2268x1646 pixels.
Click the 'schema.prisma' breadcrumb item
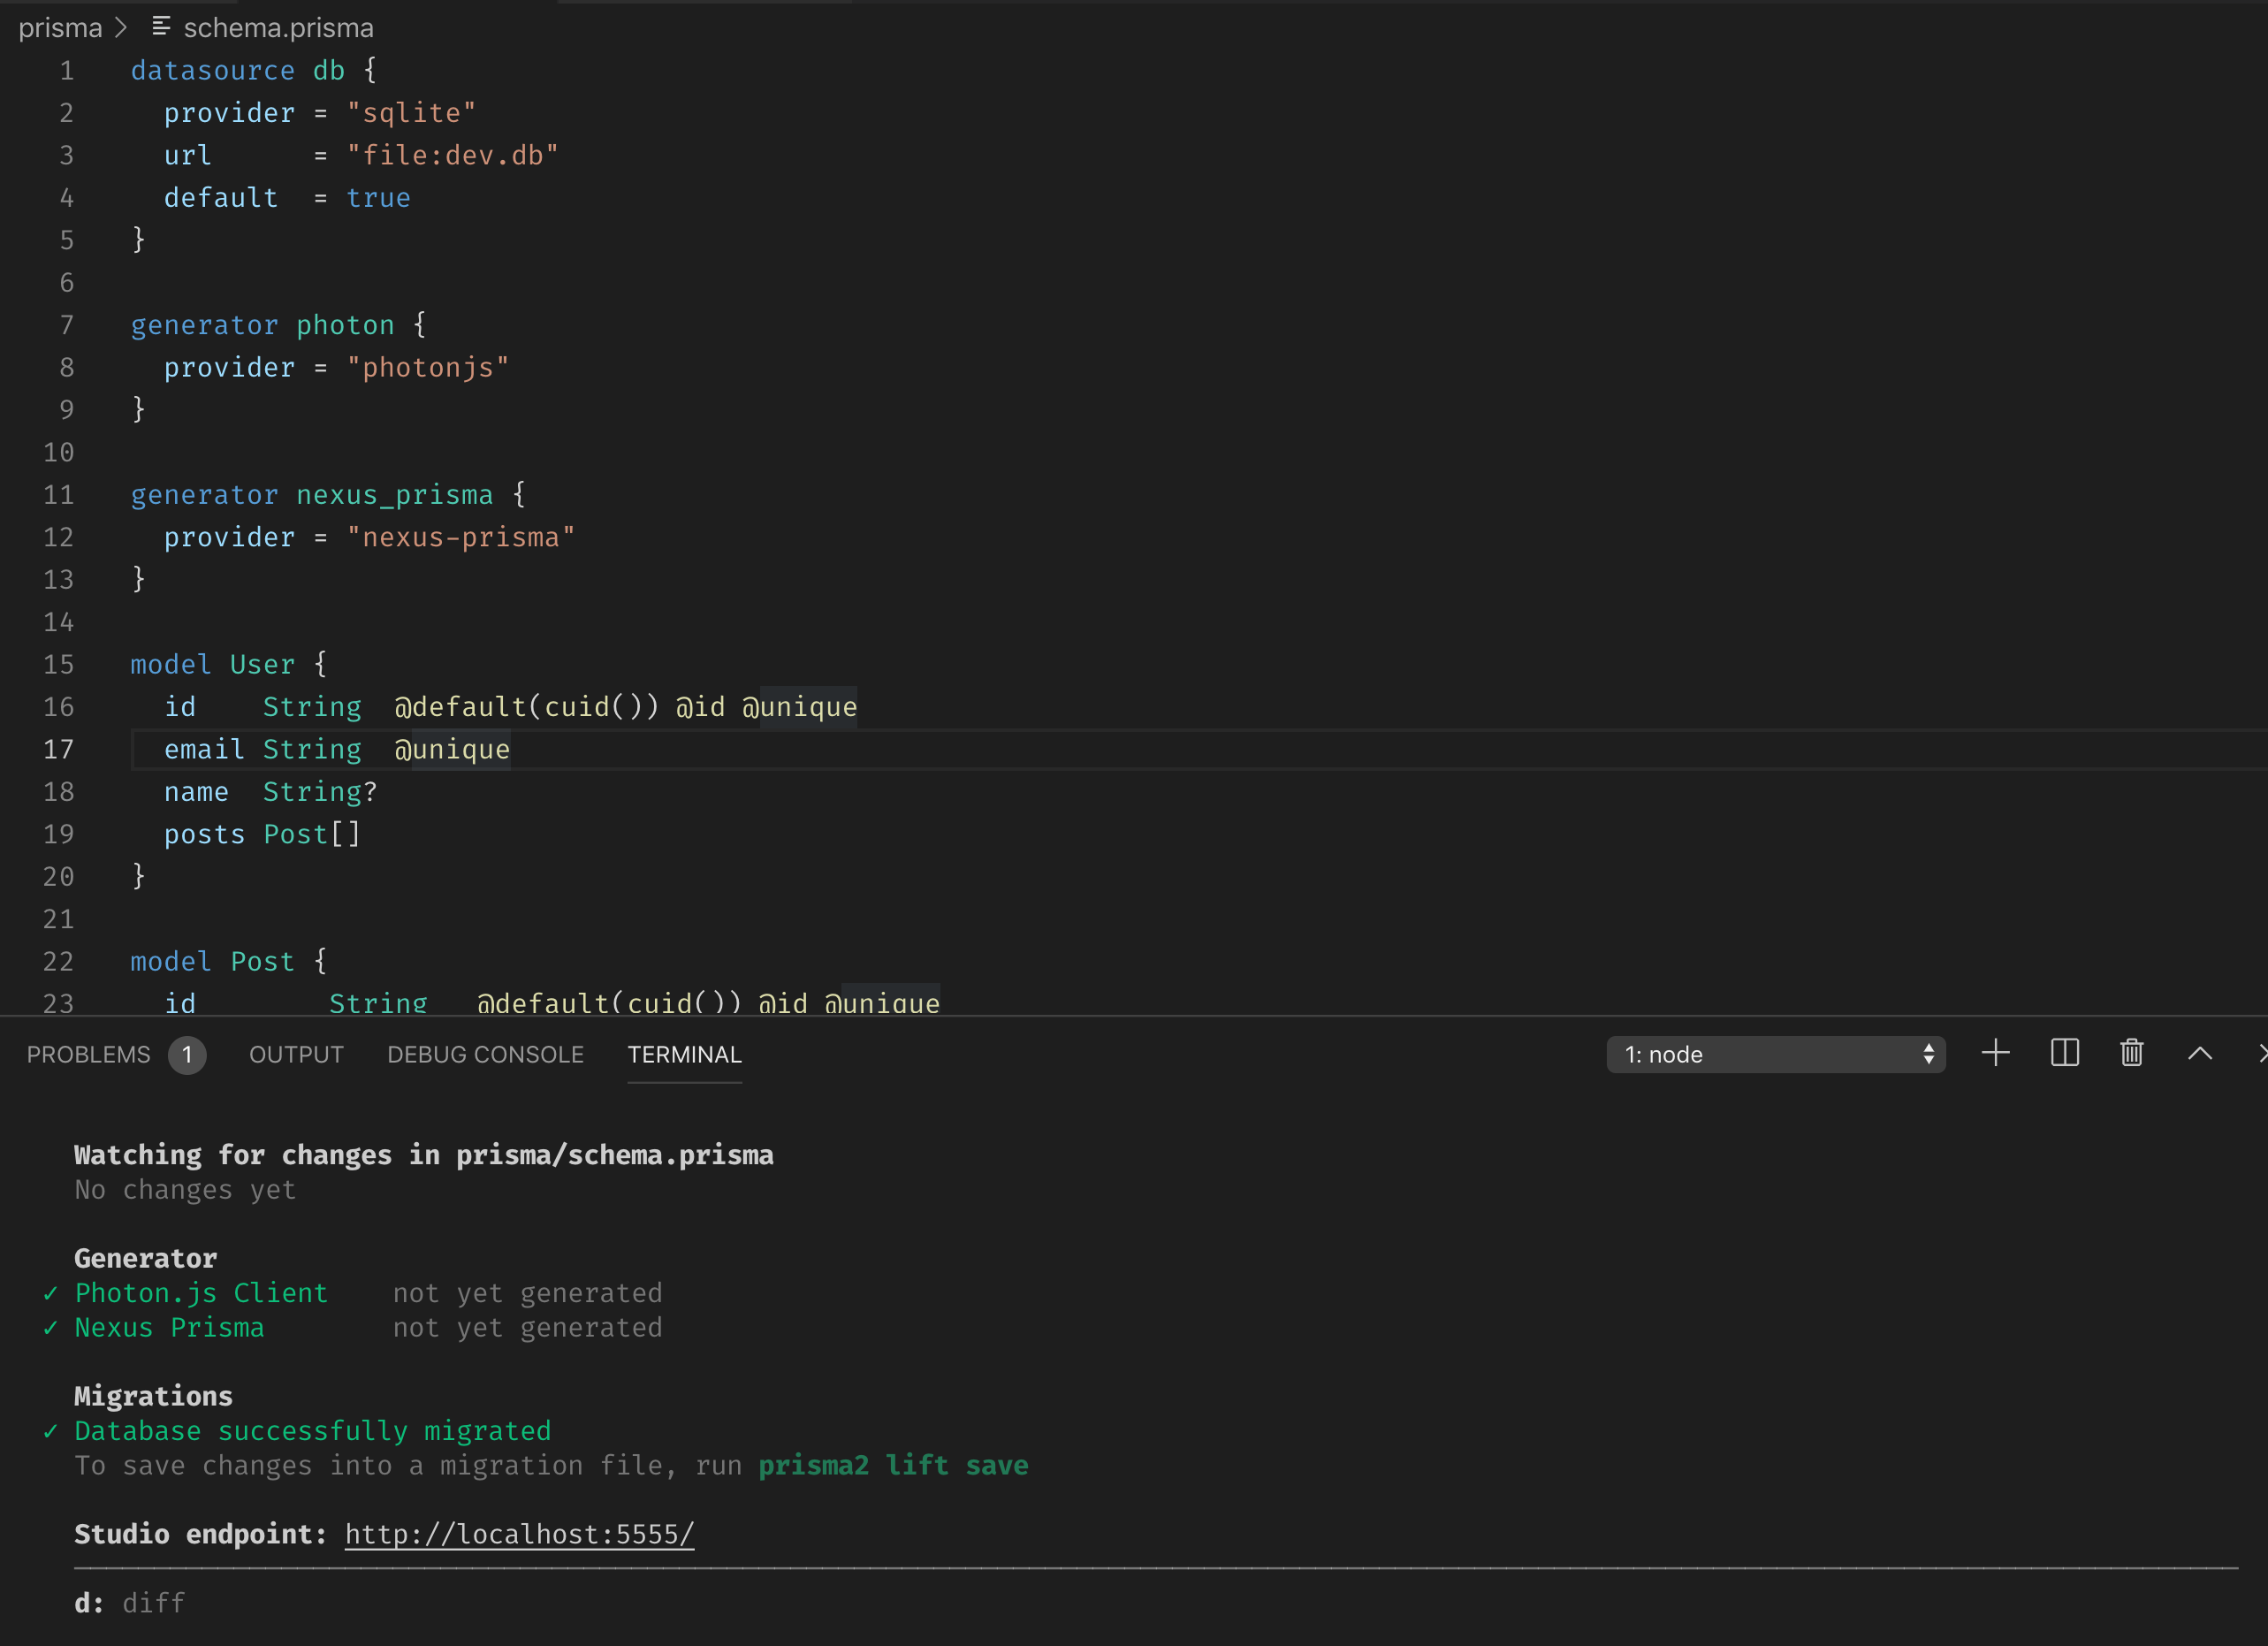pos(278,28)
